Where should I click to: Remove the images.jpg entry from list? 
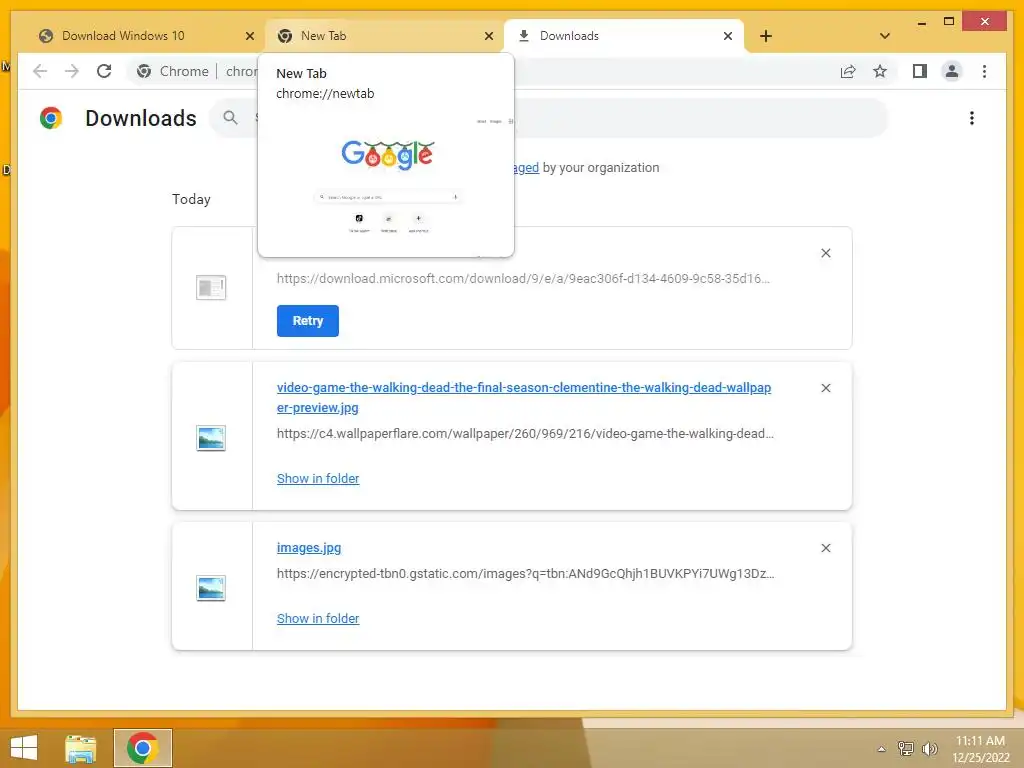click(825, 548)
